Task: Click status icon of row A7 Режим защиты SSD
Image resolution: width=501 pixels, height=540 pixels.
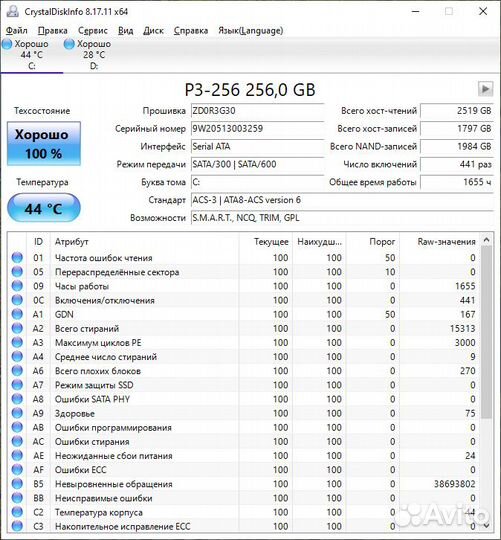Action: click(x=17, y=384)
